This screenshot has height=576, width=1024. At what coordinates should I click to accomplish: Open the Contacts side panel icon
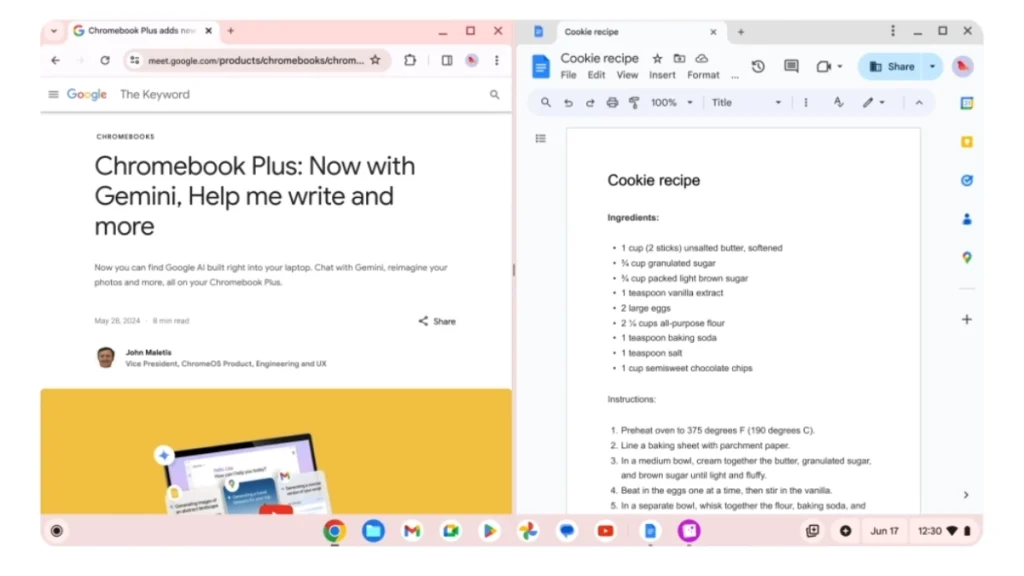pyautogui.click(x=967, y=219)
